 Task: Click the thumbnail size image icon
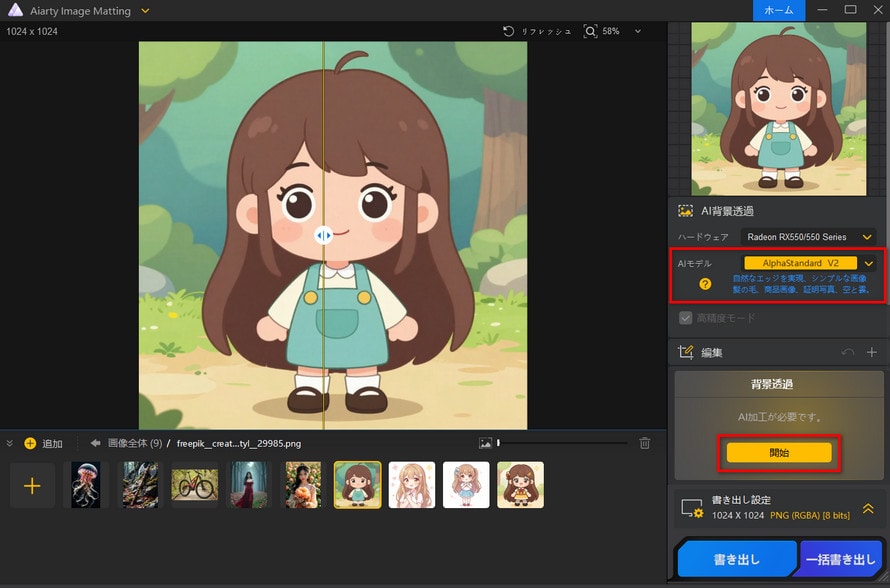pos(485,443)
